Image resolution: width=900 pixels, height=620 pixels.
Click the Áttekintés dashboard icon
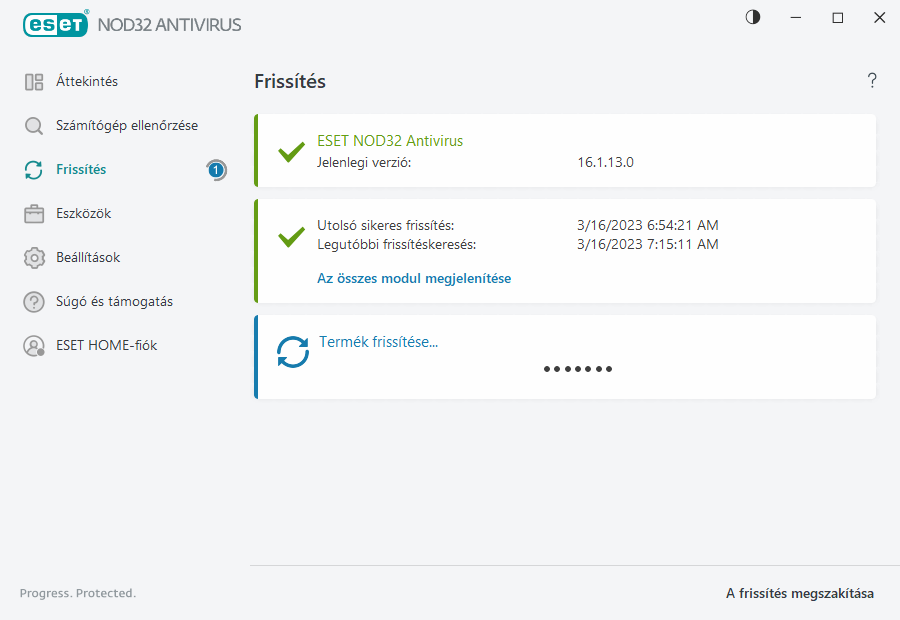point(34,82)
